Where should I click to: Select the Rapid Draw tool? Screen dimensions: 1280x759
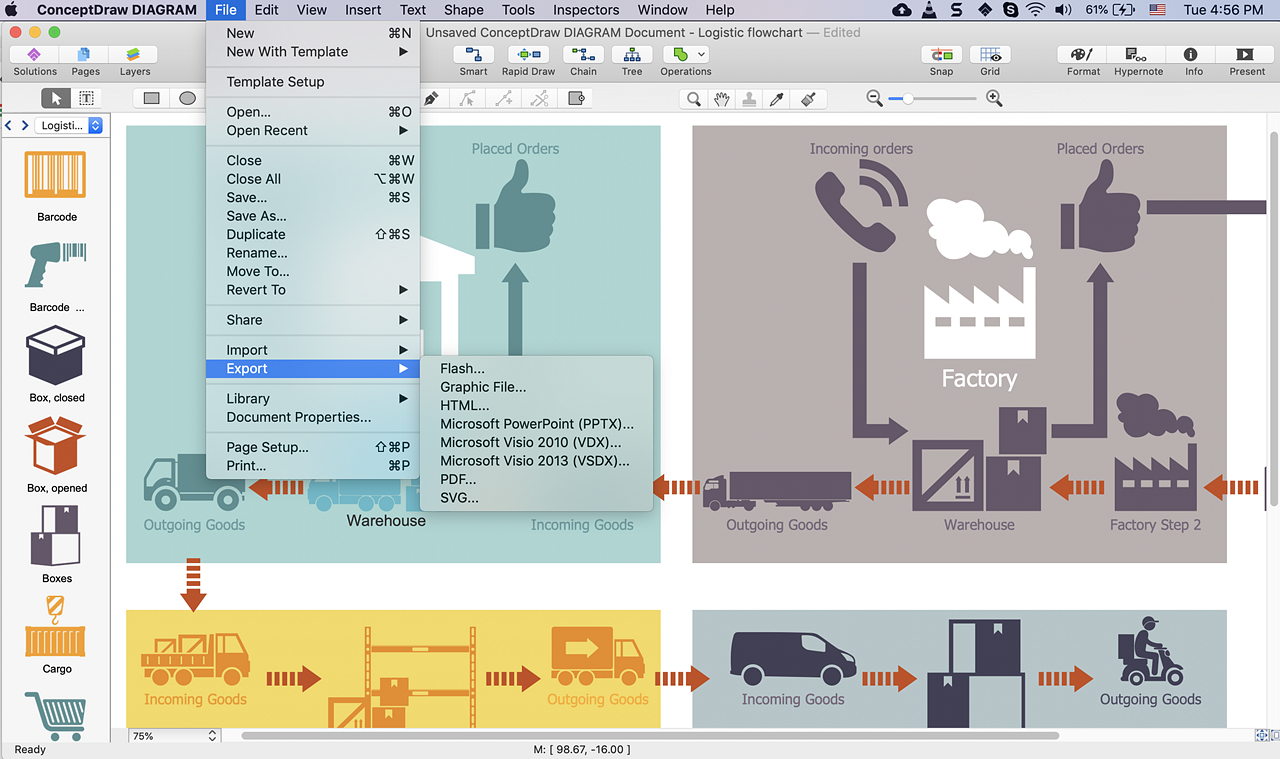point(528,60)
